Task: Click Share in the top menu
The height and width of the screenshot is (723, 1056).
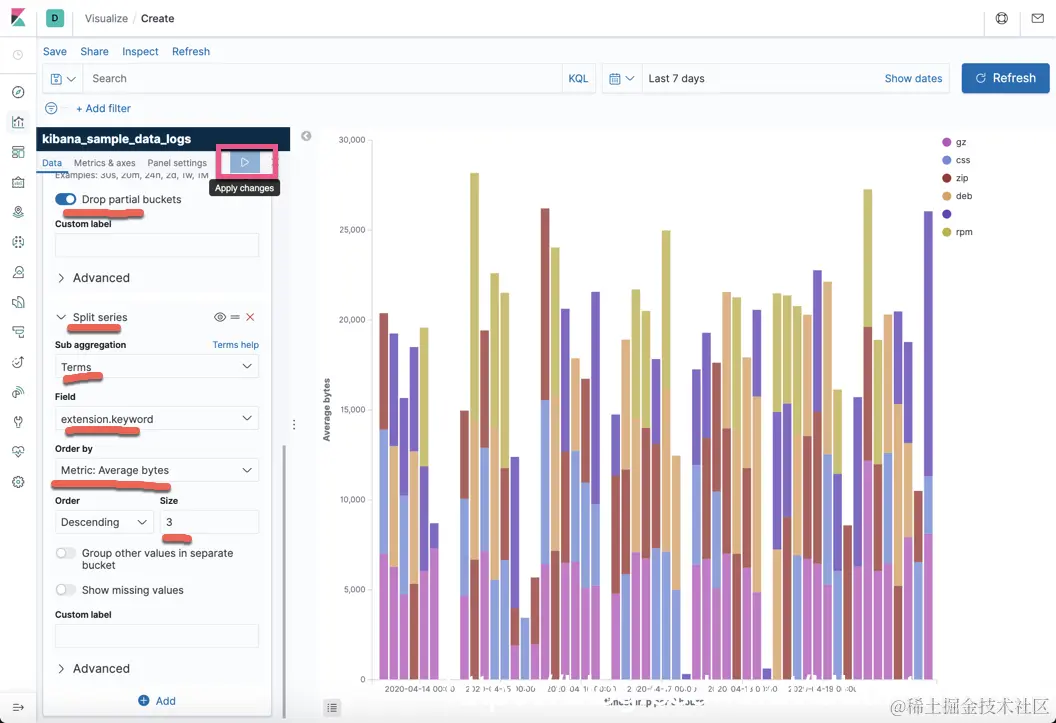Action: point(94,51)
